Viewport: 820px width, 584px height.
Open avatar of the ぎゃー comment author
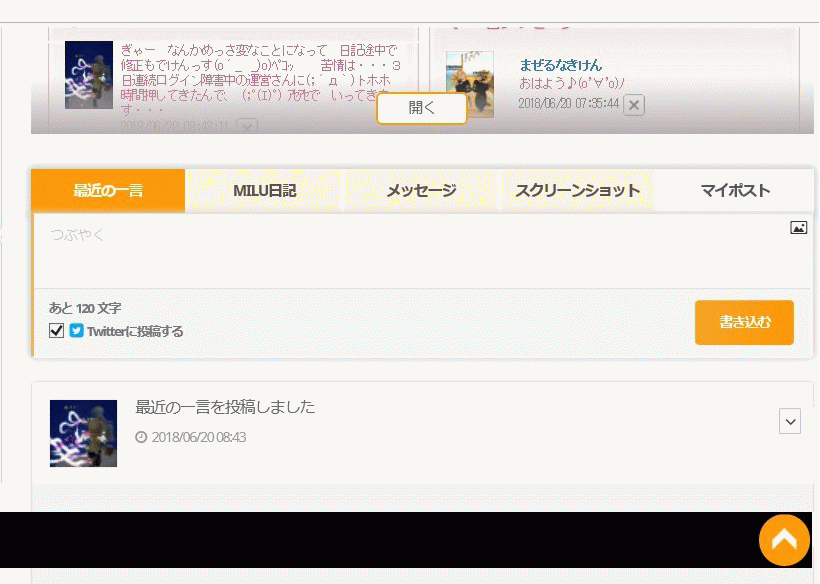pos(89,75)
